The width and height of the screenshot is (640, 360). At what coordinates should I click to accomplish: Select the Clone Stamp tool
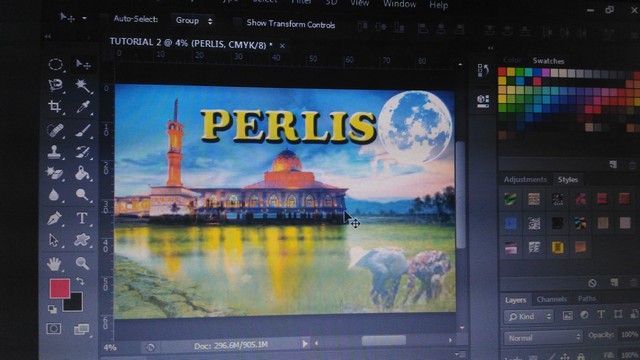54,151
